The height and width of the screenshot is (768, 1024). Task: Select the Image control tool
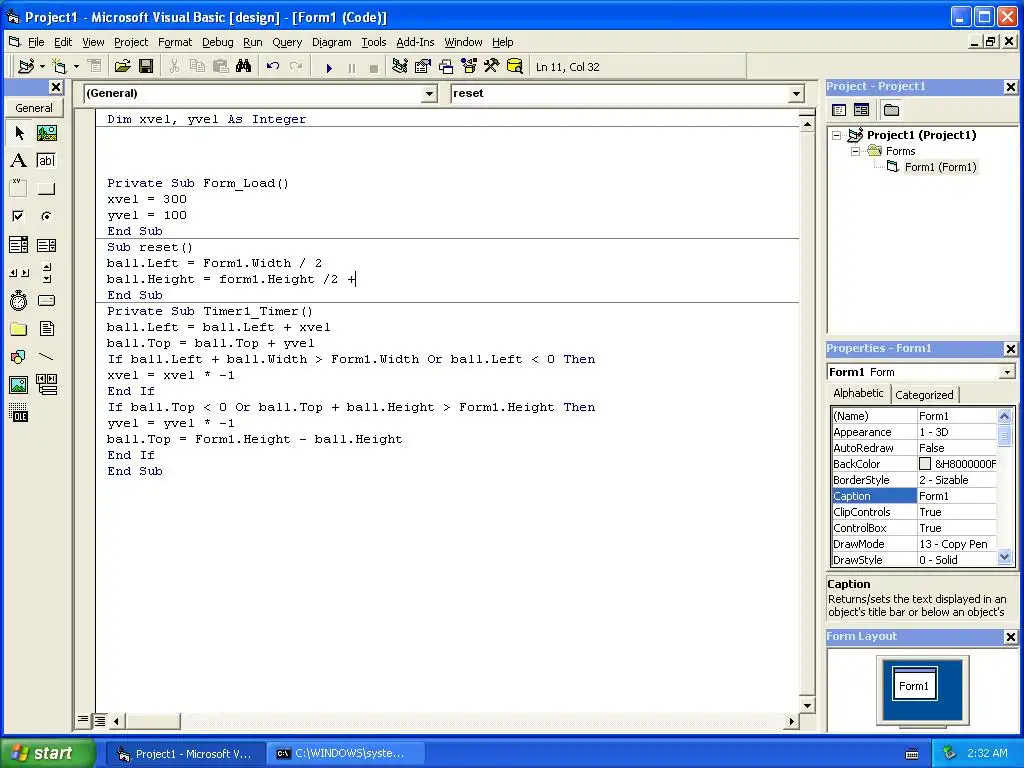click(19, 385)
